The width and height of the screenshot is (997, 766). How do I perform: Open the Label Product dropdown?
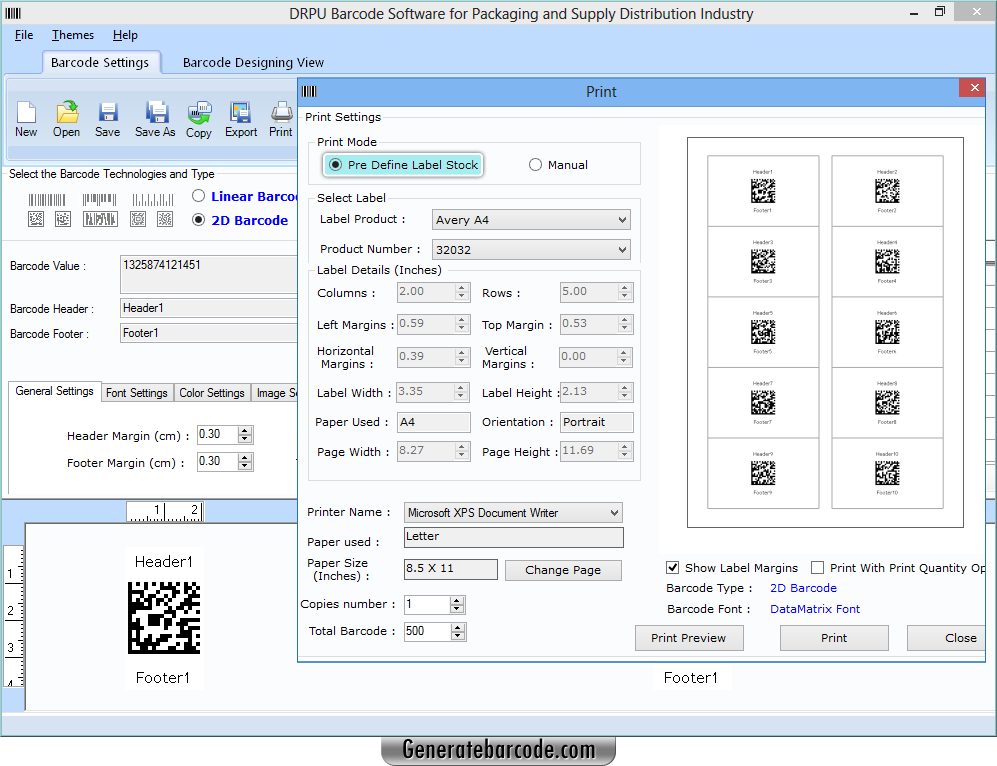624,219
